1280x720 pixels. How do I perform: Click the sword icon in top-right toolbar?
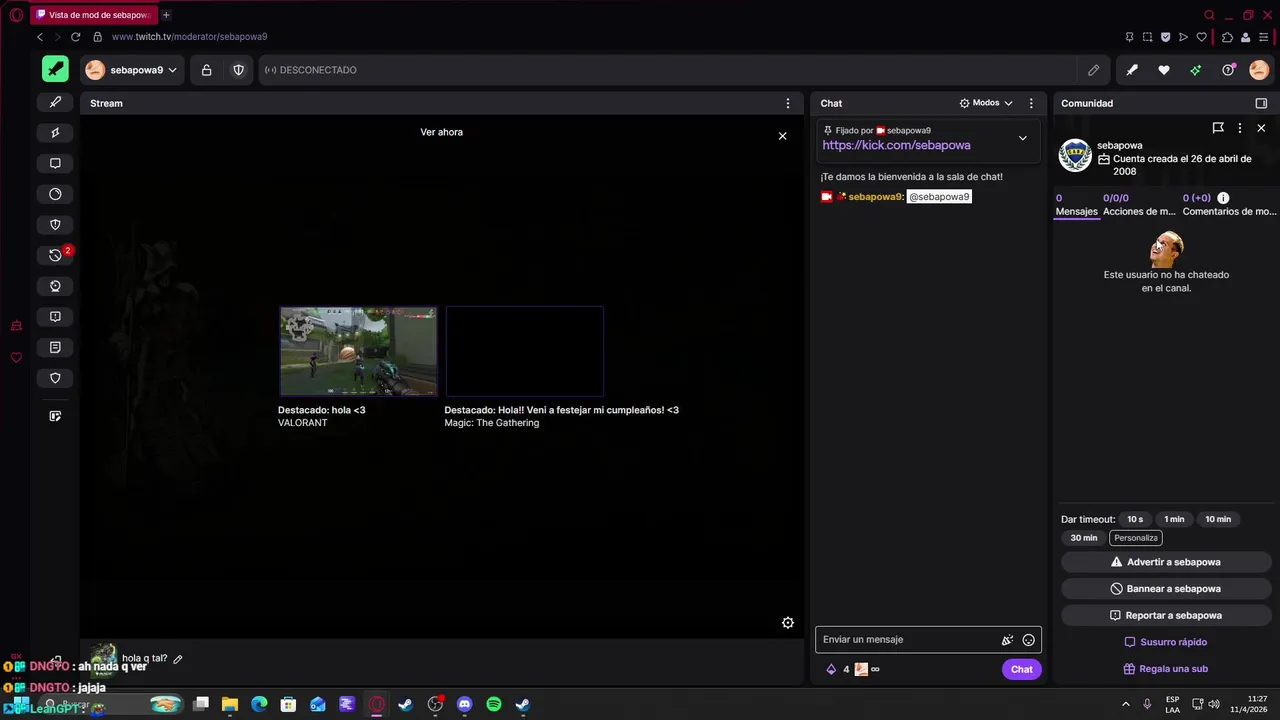coord(1132,70)
